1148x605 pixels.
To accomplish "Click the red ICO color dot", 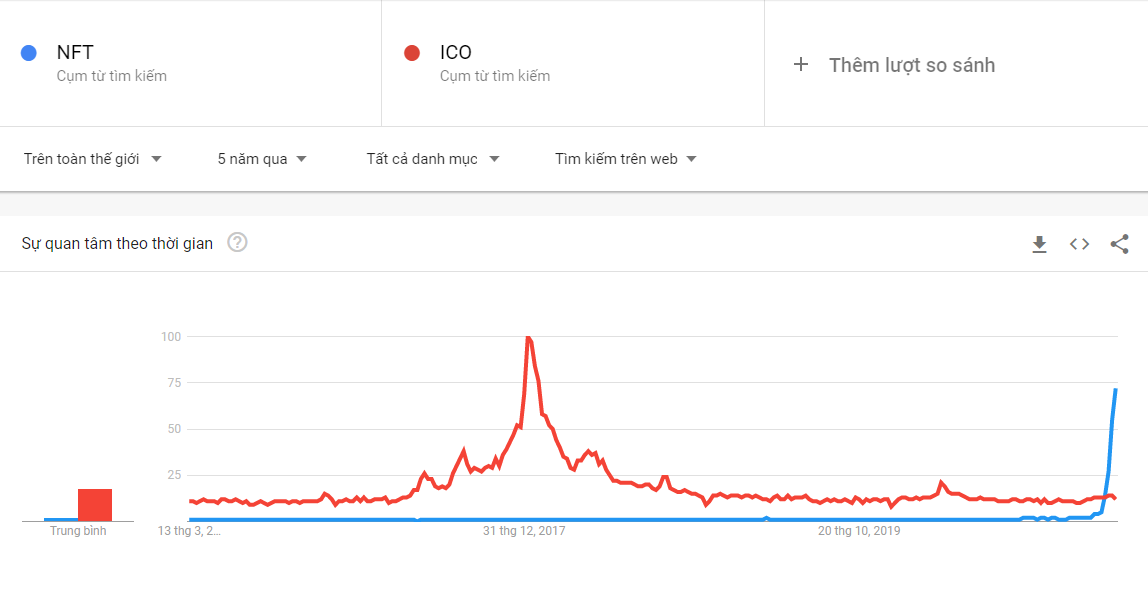I will pos(411,53).
